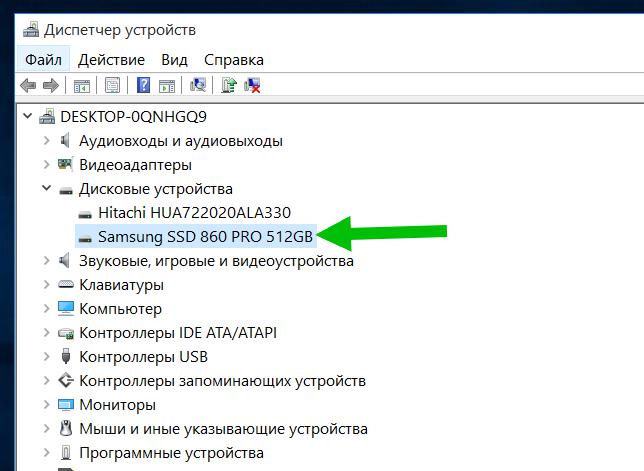644x471 pixels.
Task: Open the Справка menu
Action: pyautogui.click(x=234, y=60)
